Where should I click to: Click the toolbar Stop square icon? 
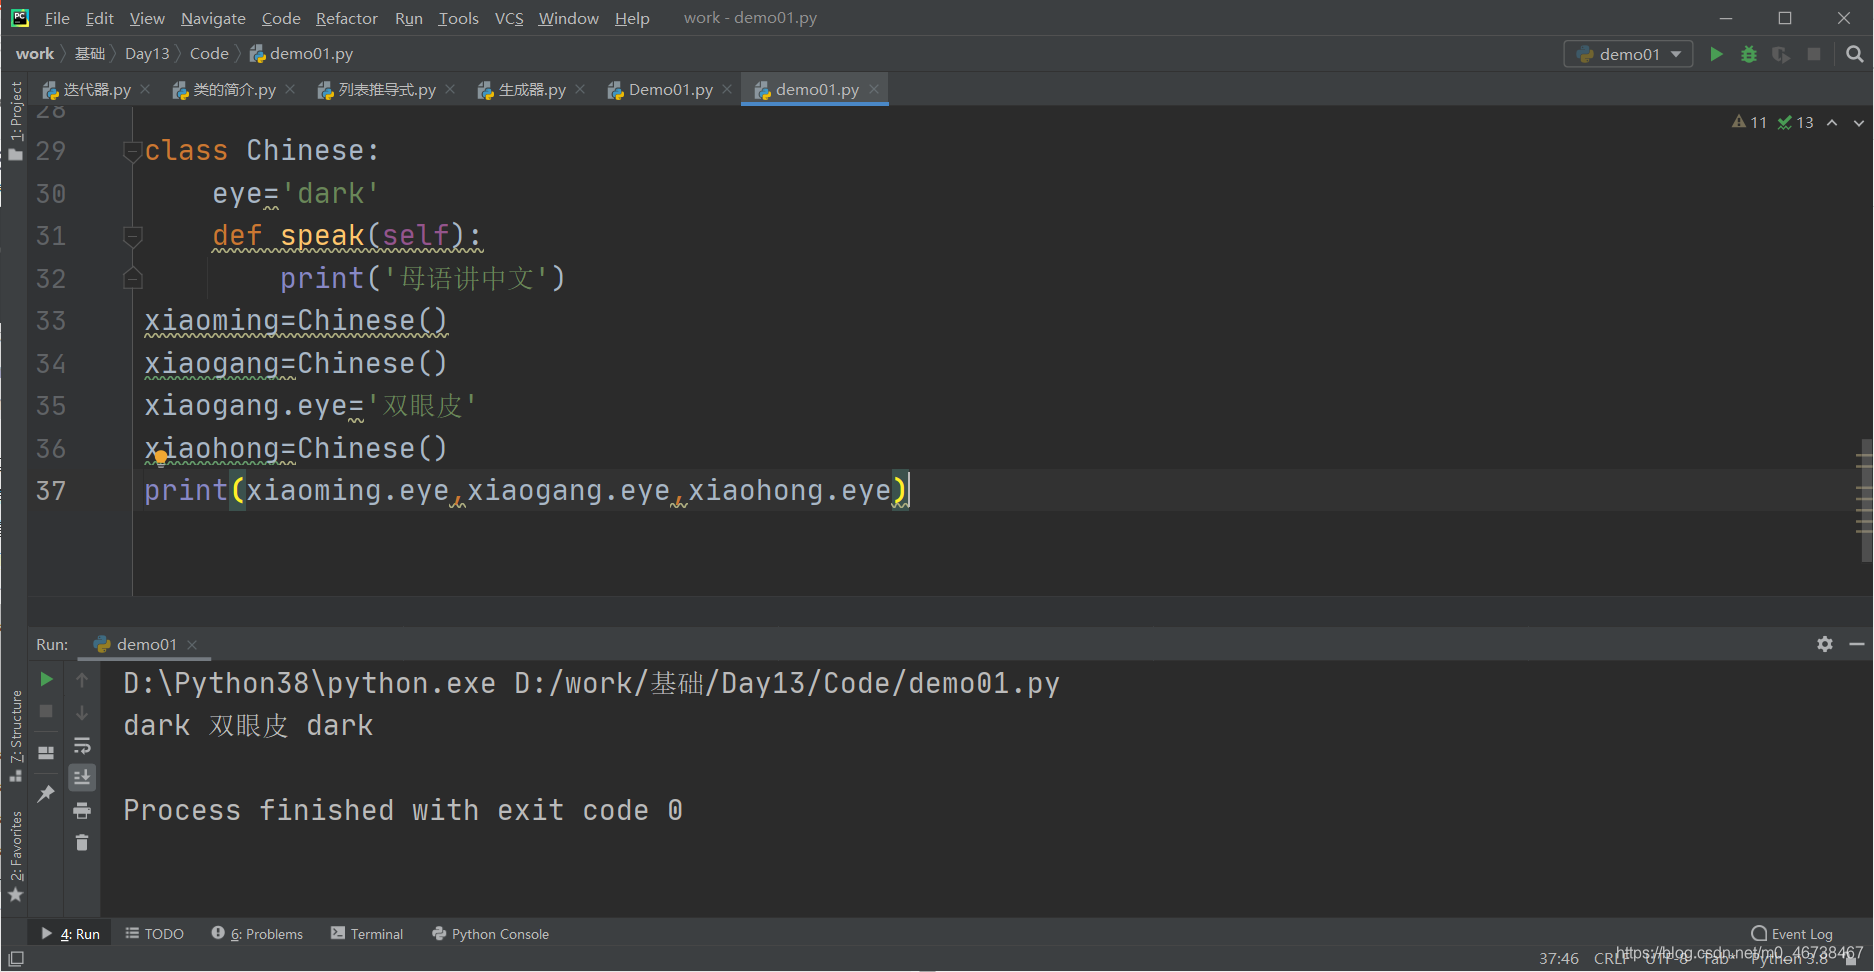point(1814,54)
